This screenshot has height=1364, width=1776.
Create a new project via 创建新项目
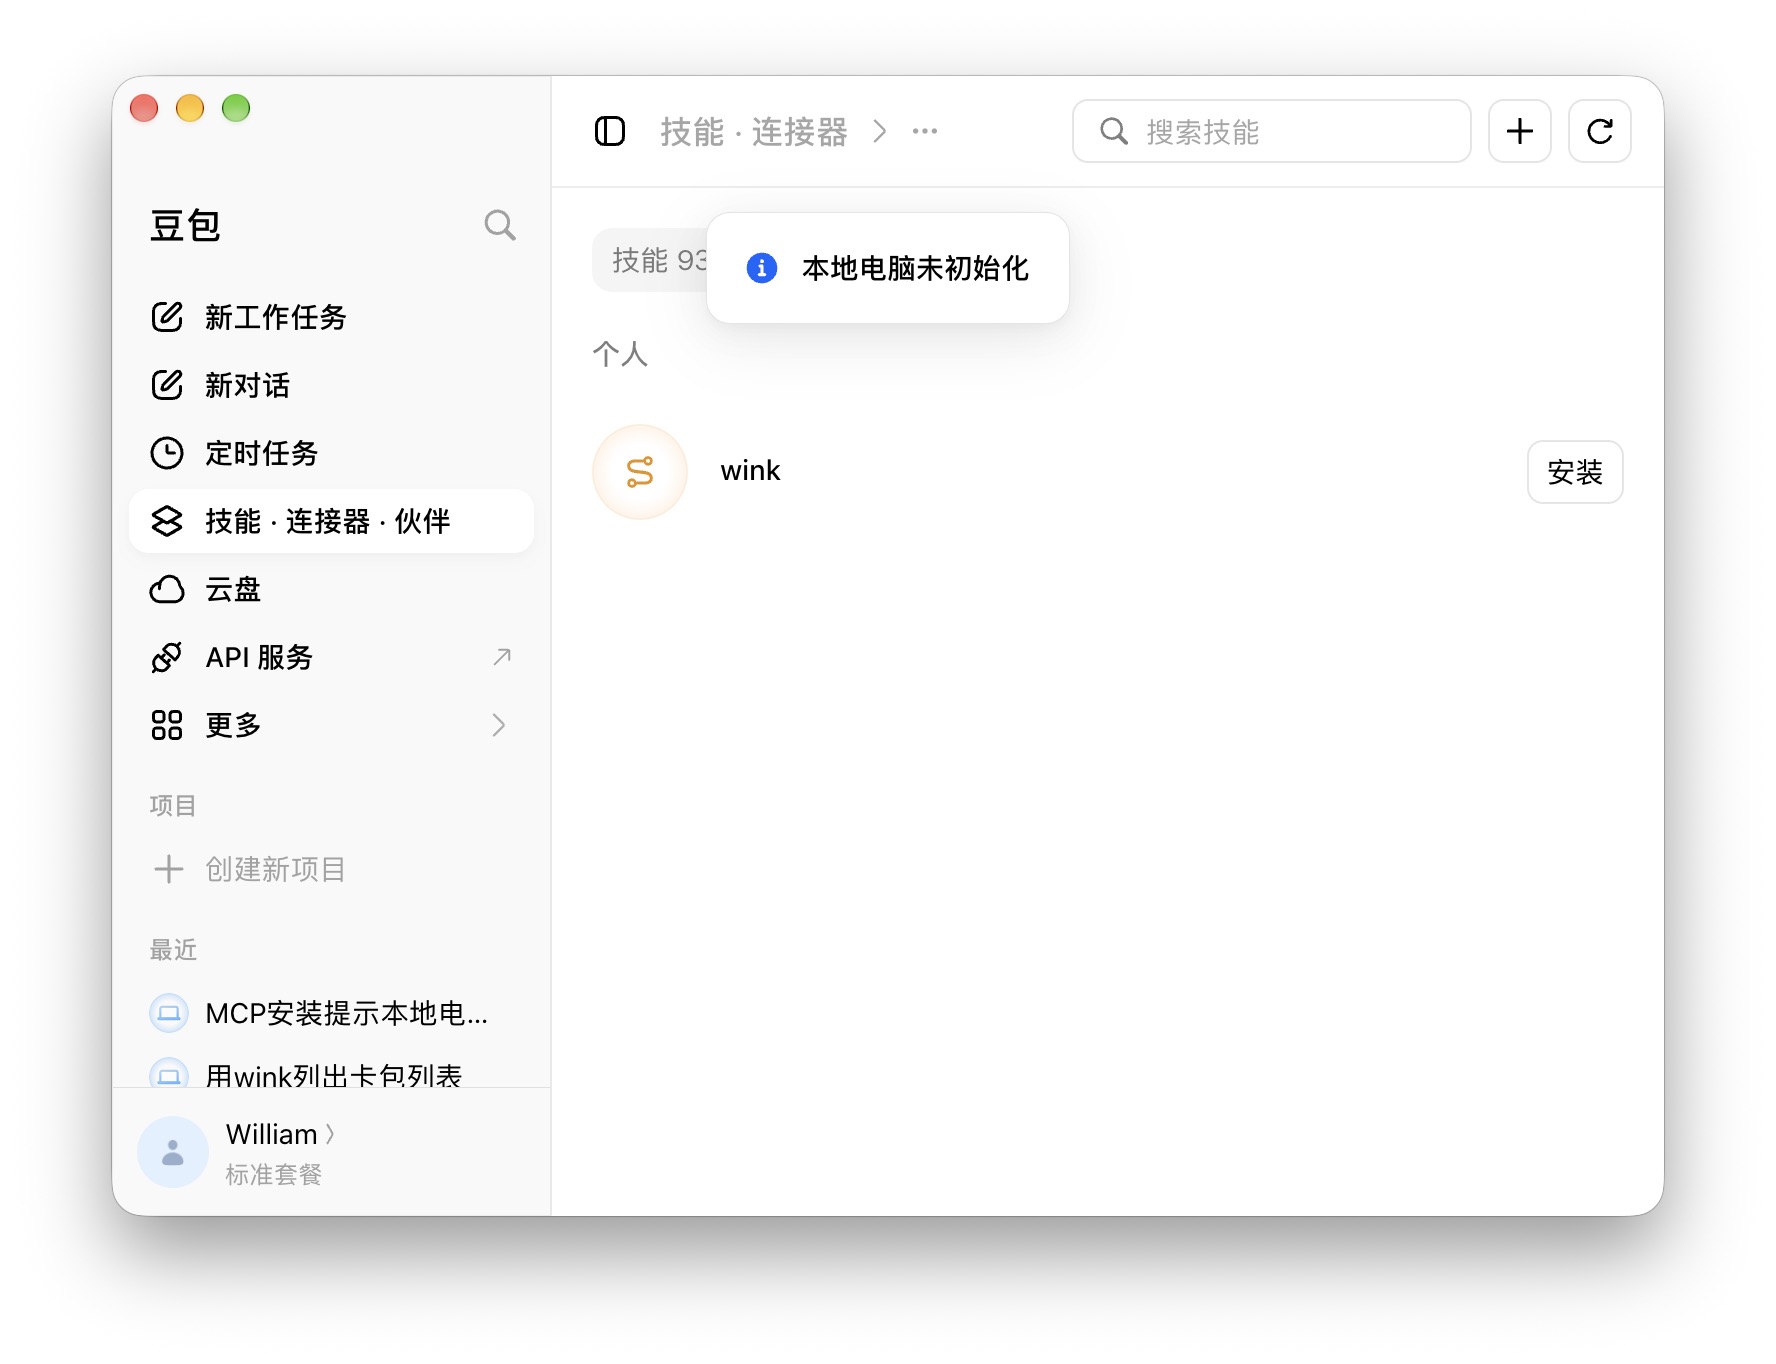pos(331,869)
